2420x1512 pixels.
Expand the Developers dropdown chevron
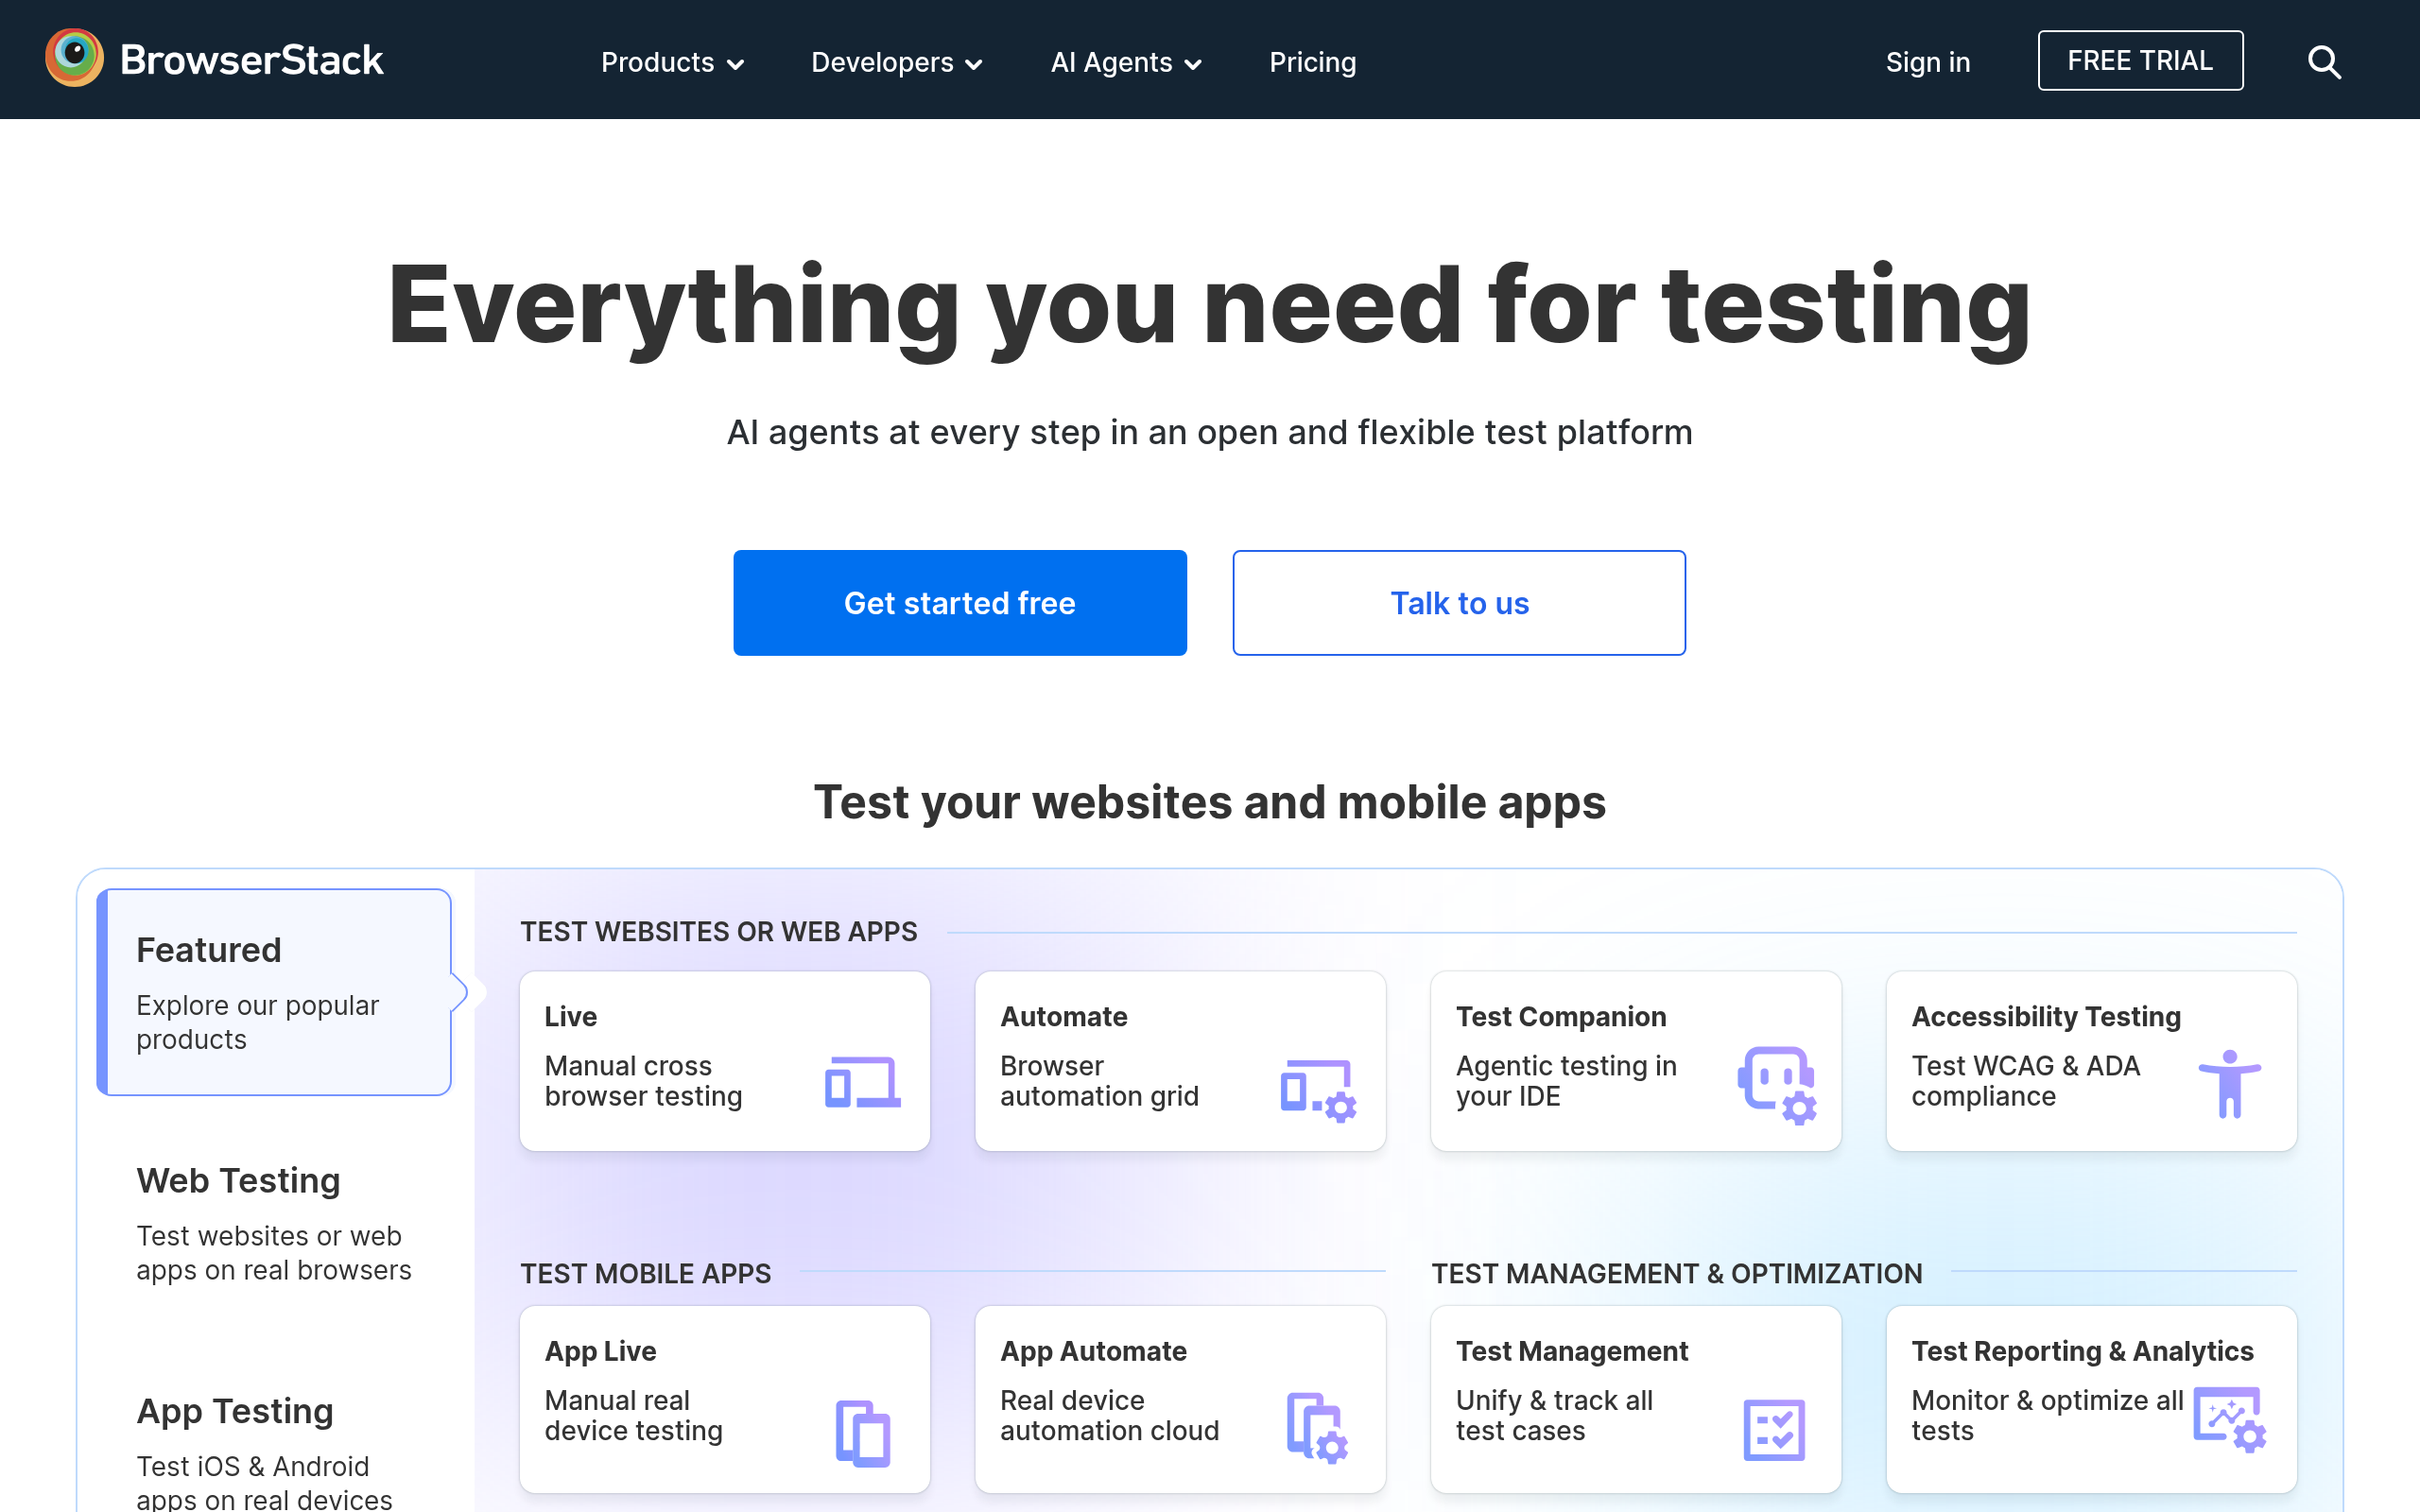tap(974, 65)
